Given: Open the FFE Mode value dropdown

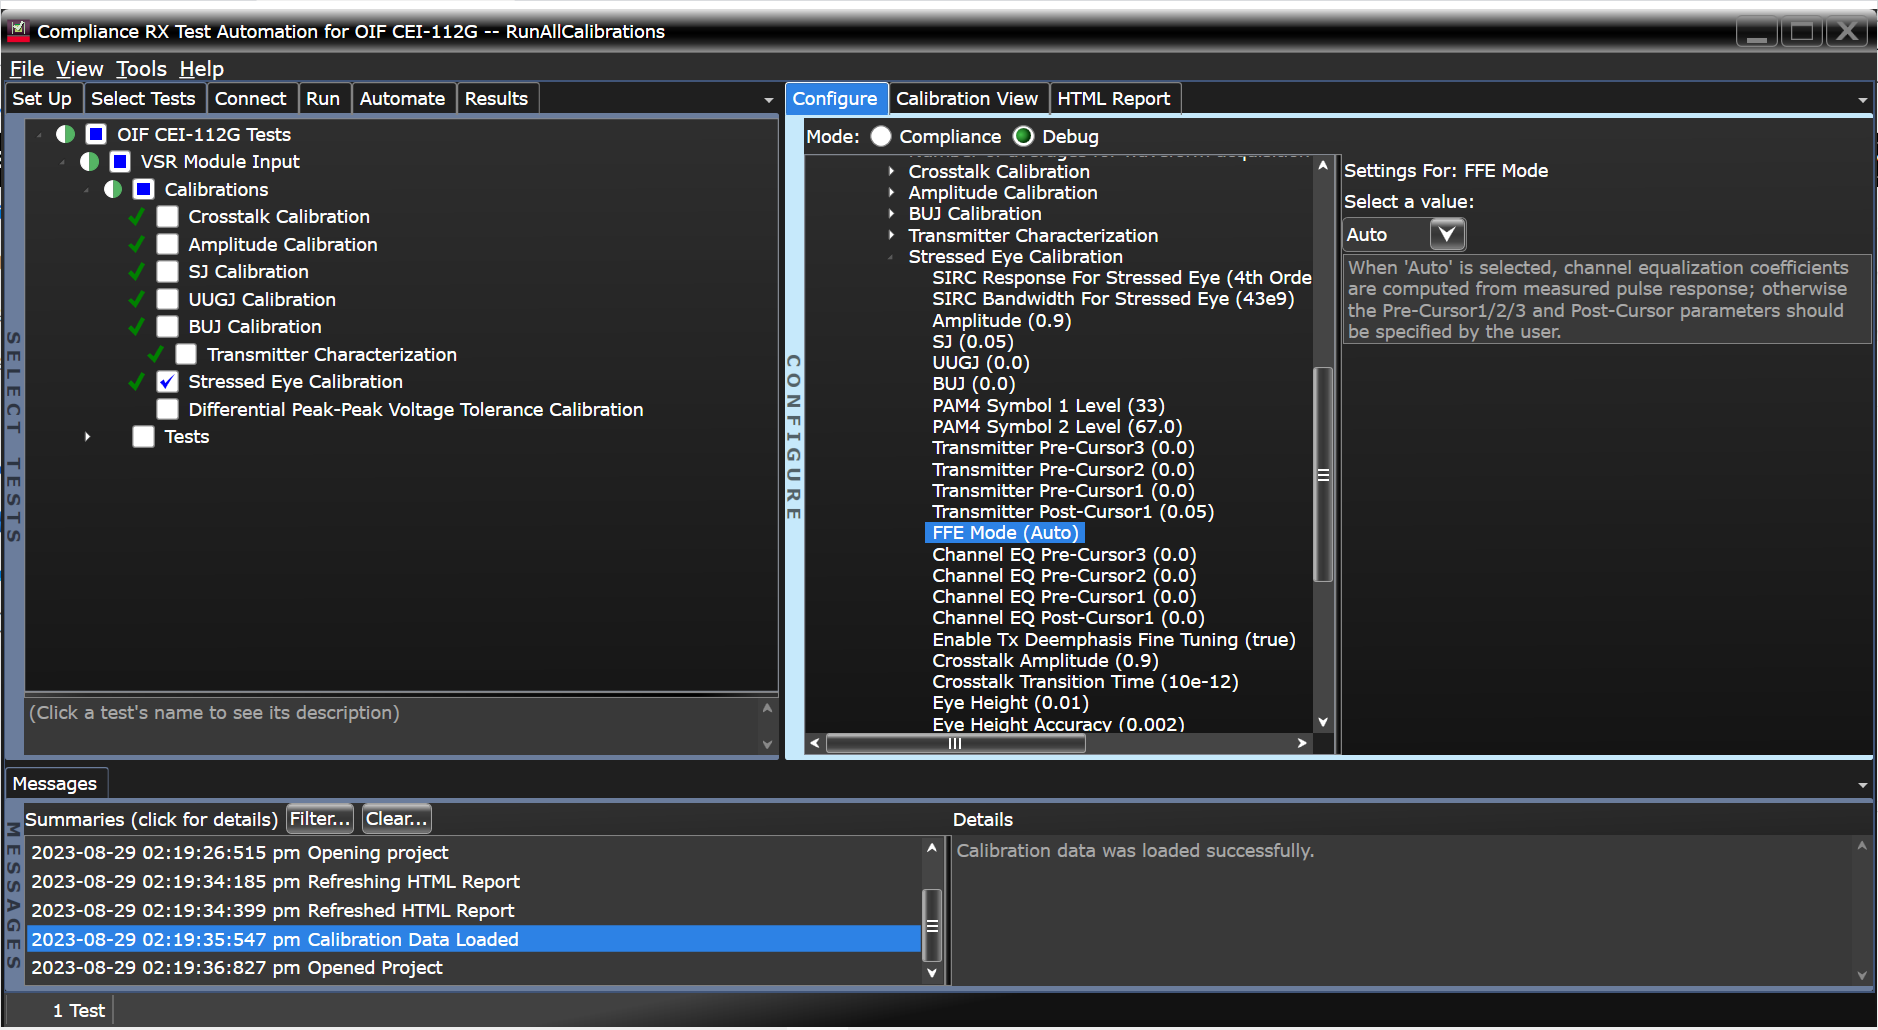Looking at the screenshot, I should 1446,235.
